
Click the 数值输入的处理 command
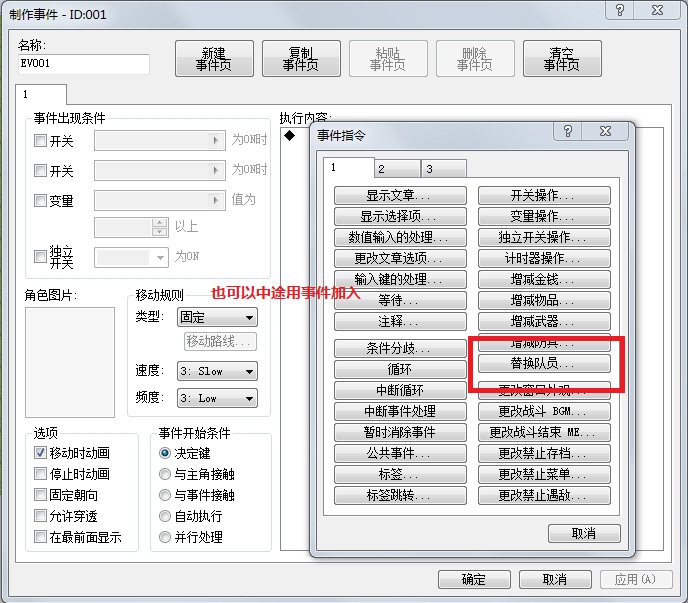point(400,237)
